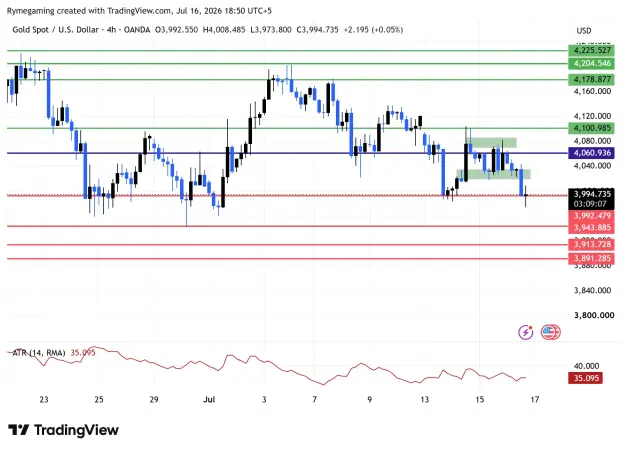Image resolution: width=625 pixels, height=451 pixels.
Task: Click the 3,992.479 red price label
Action: point(592,216)
